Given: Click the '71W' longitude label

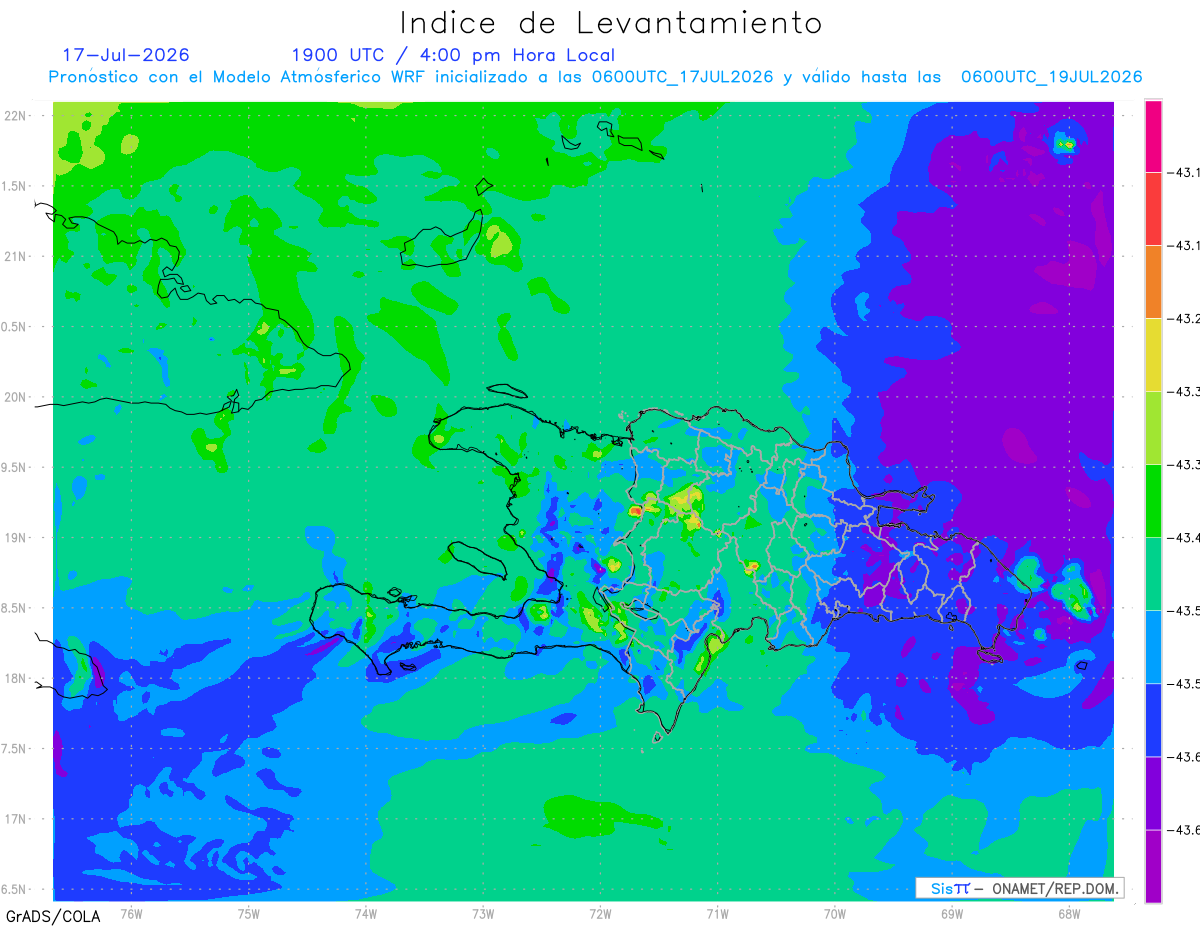Looking at the screenshot, I should [x=717, y=913].
